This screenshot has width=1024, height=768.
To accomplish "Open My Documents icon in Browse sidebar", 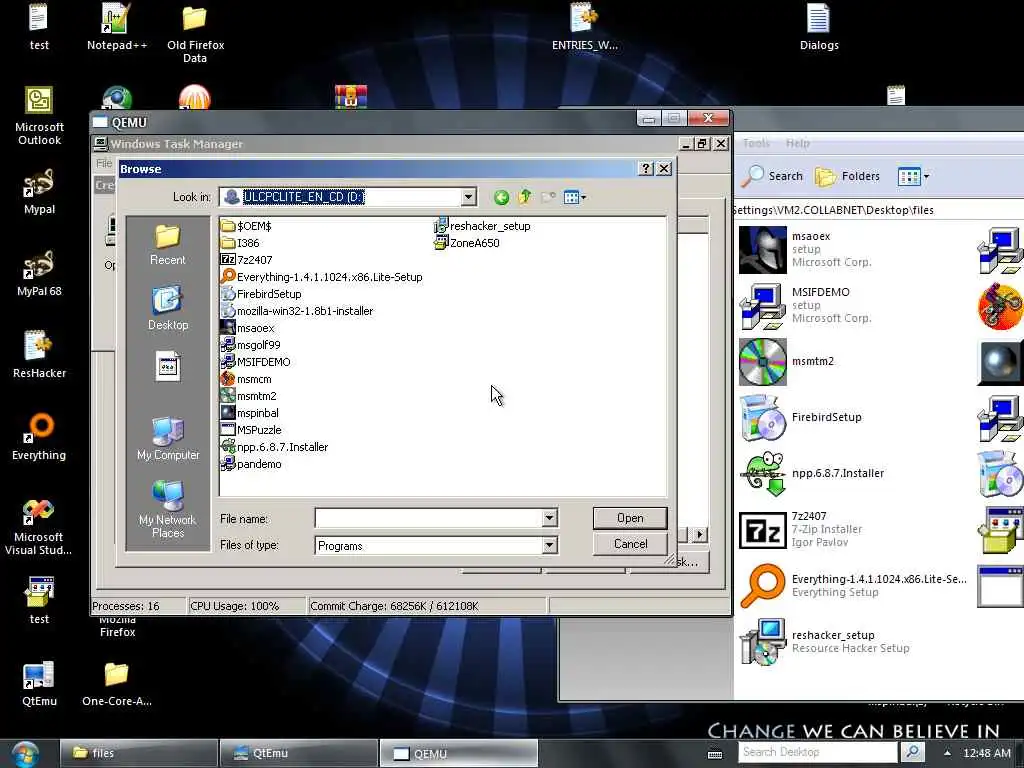I will click(168, 366).
